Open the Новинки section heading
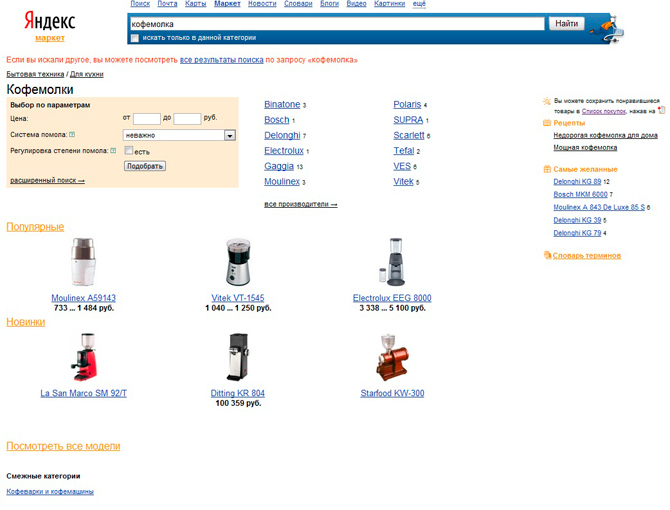The height and width of the screenshot is (510, 670). point(26,322)
